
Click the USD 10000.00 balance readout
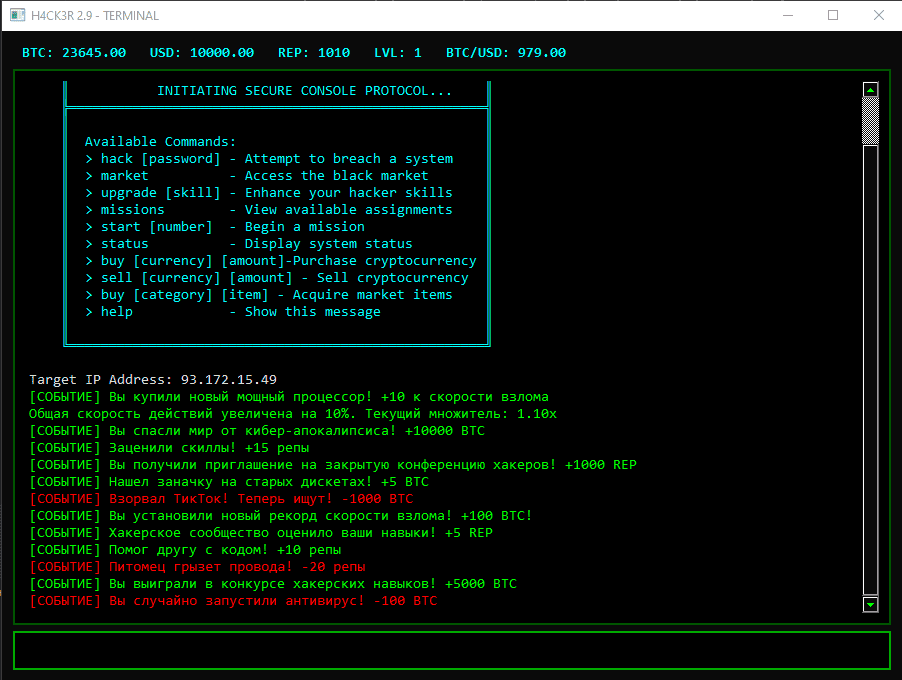[x=202, y=53]
